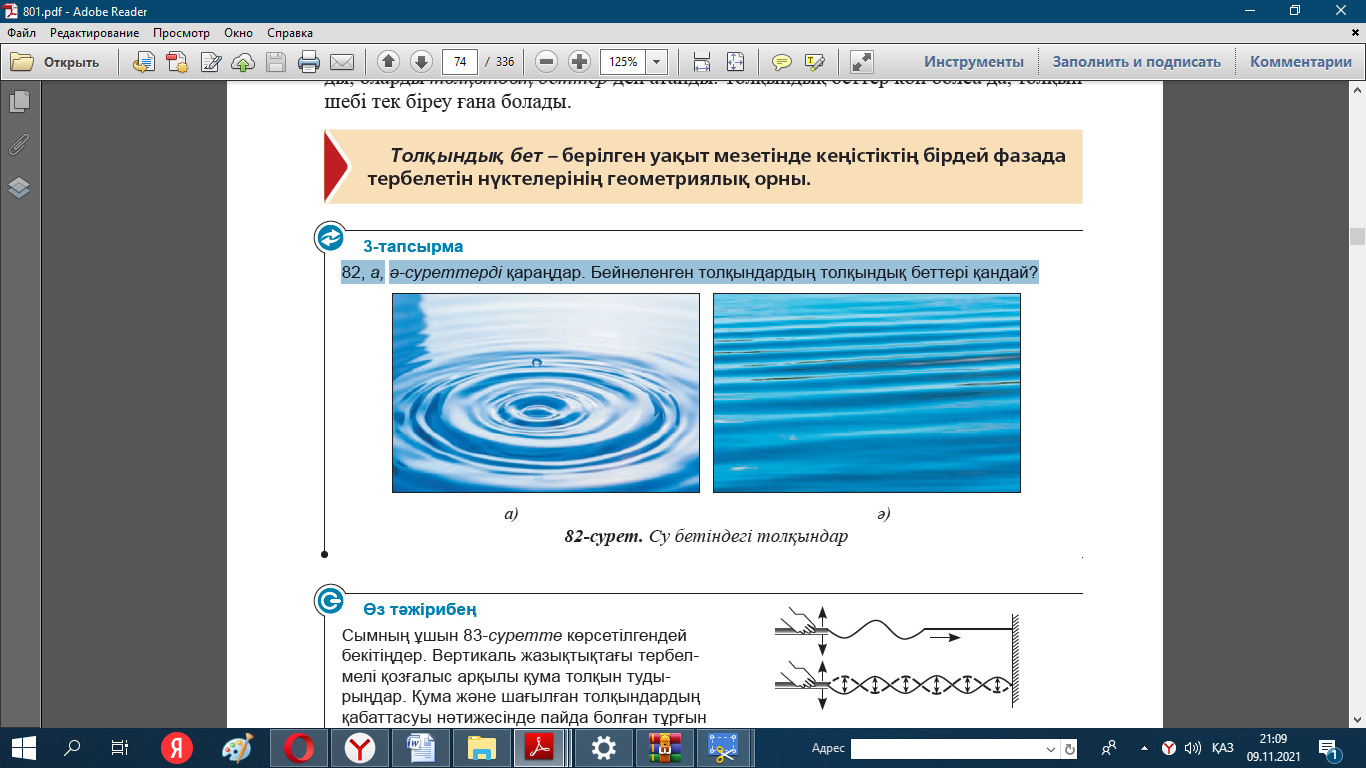Click the convert-to-PDF online icon
This screenshot has height=768, width=1366.
[x=144, y=62]
